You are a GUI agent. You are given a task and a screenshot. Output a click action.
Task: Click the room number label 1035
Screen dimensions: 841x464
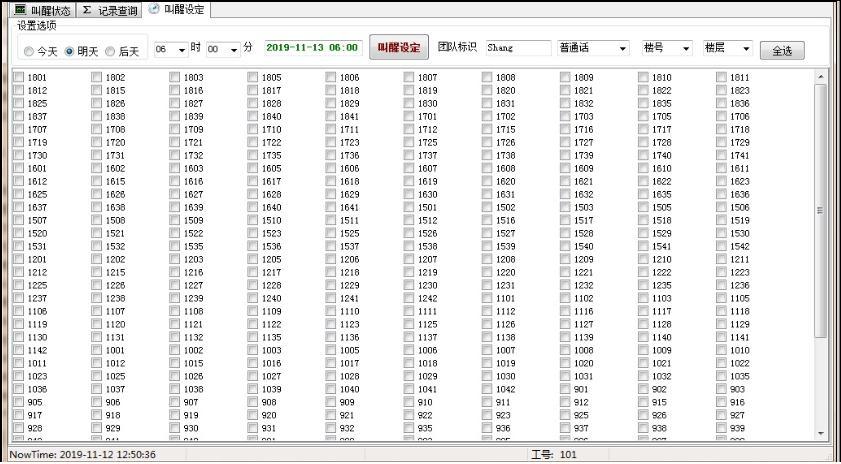point(740,376)
